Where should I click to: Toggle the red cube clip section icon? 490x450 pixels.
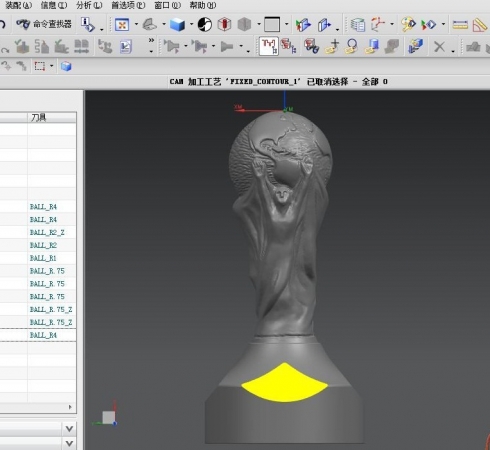tap(224, 24)
